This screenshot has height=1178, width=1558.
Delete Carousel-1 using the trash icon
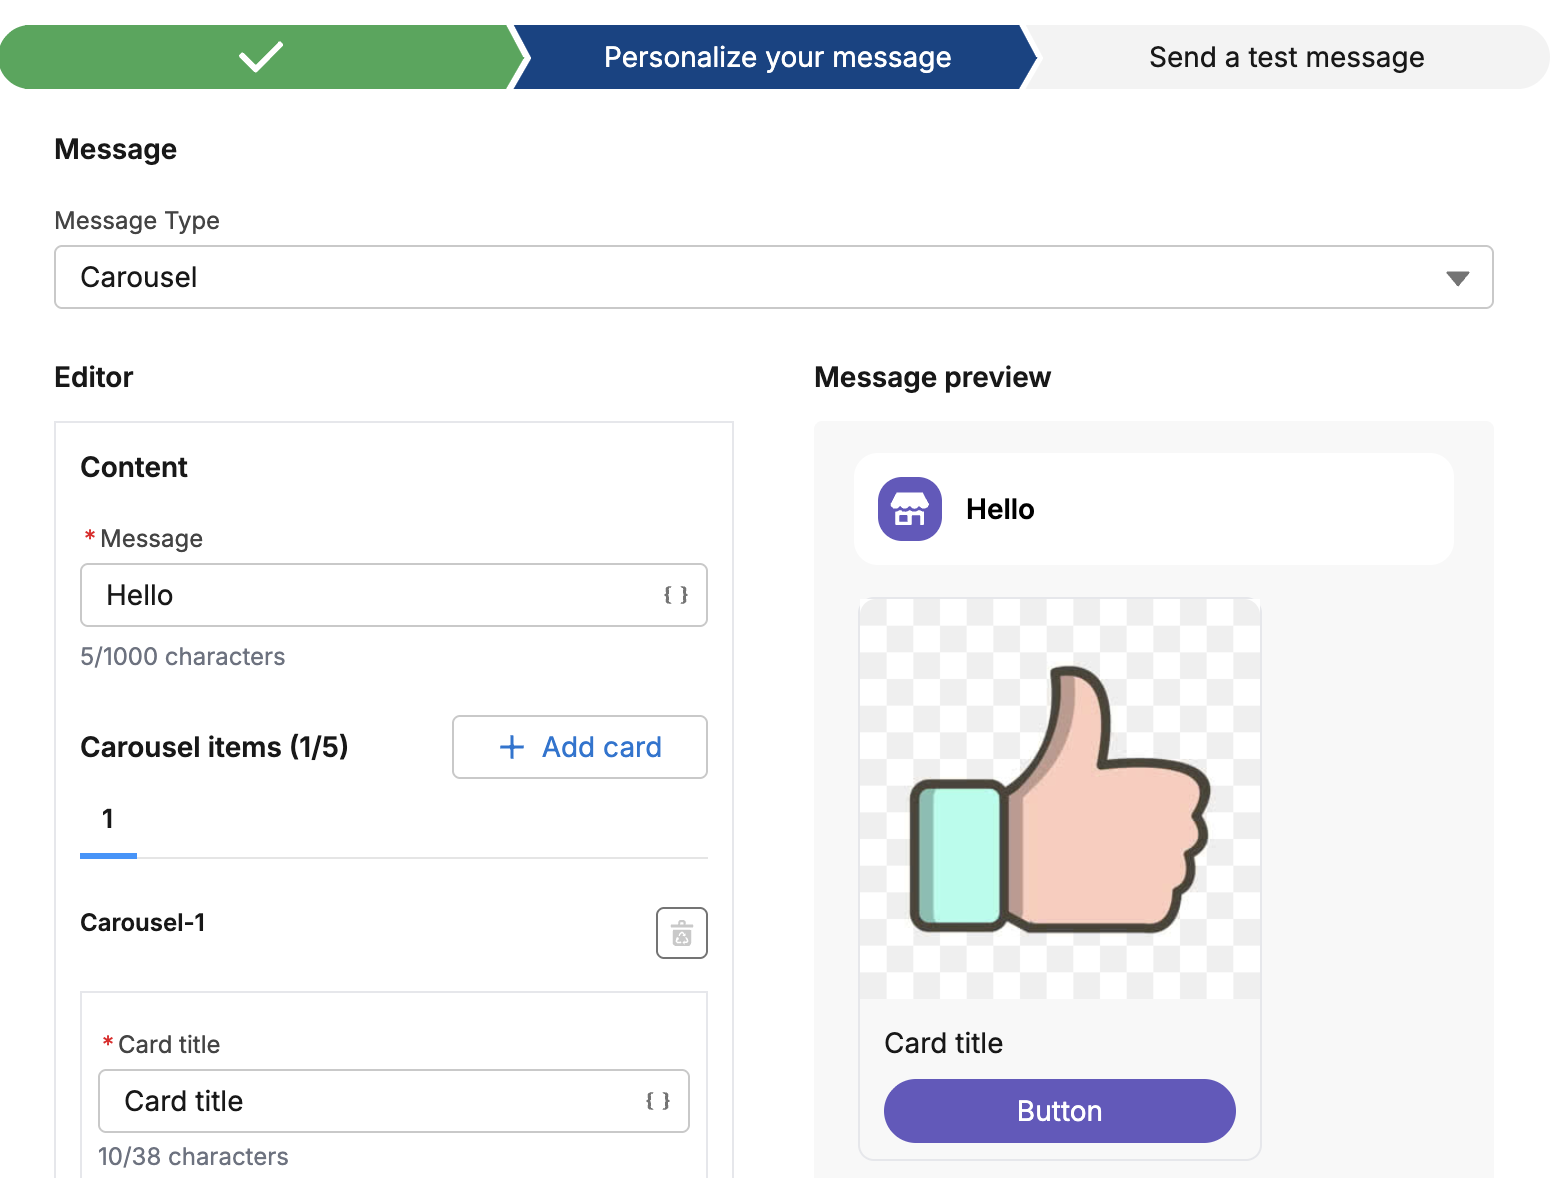tap(681, 932)
